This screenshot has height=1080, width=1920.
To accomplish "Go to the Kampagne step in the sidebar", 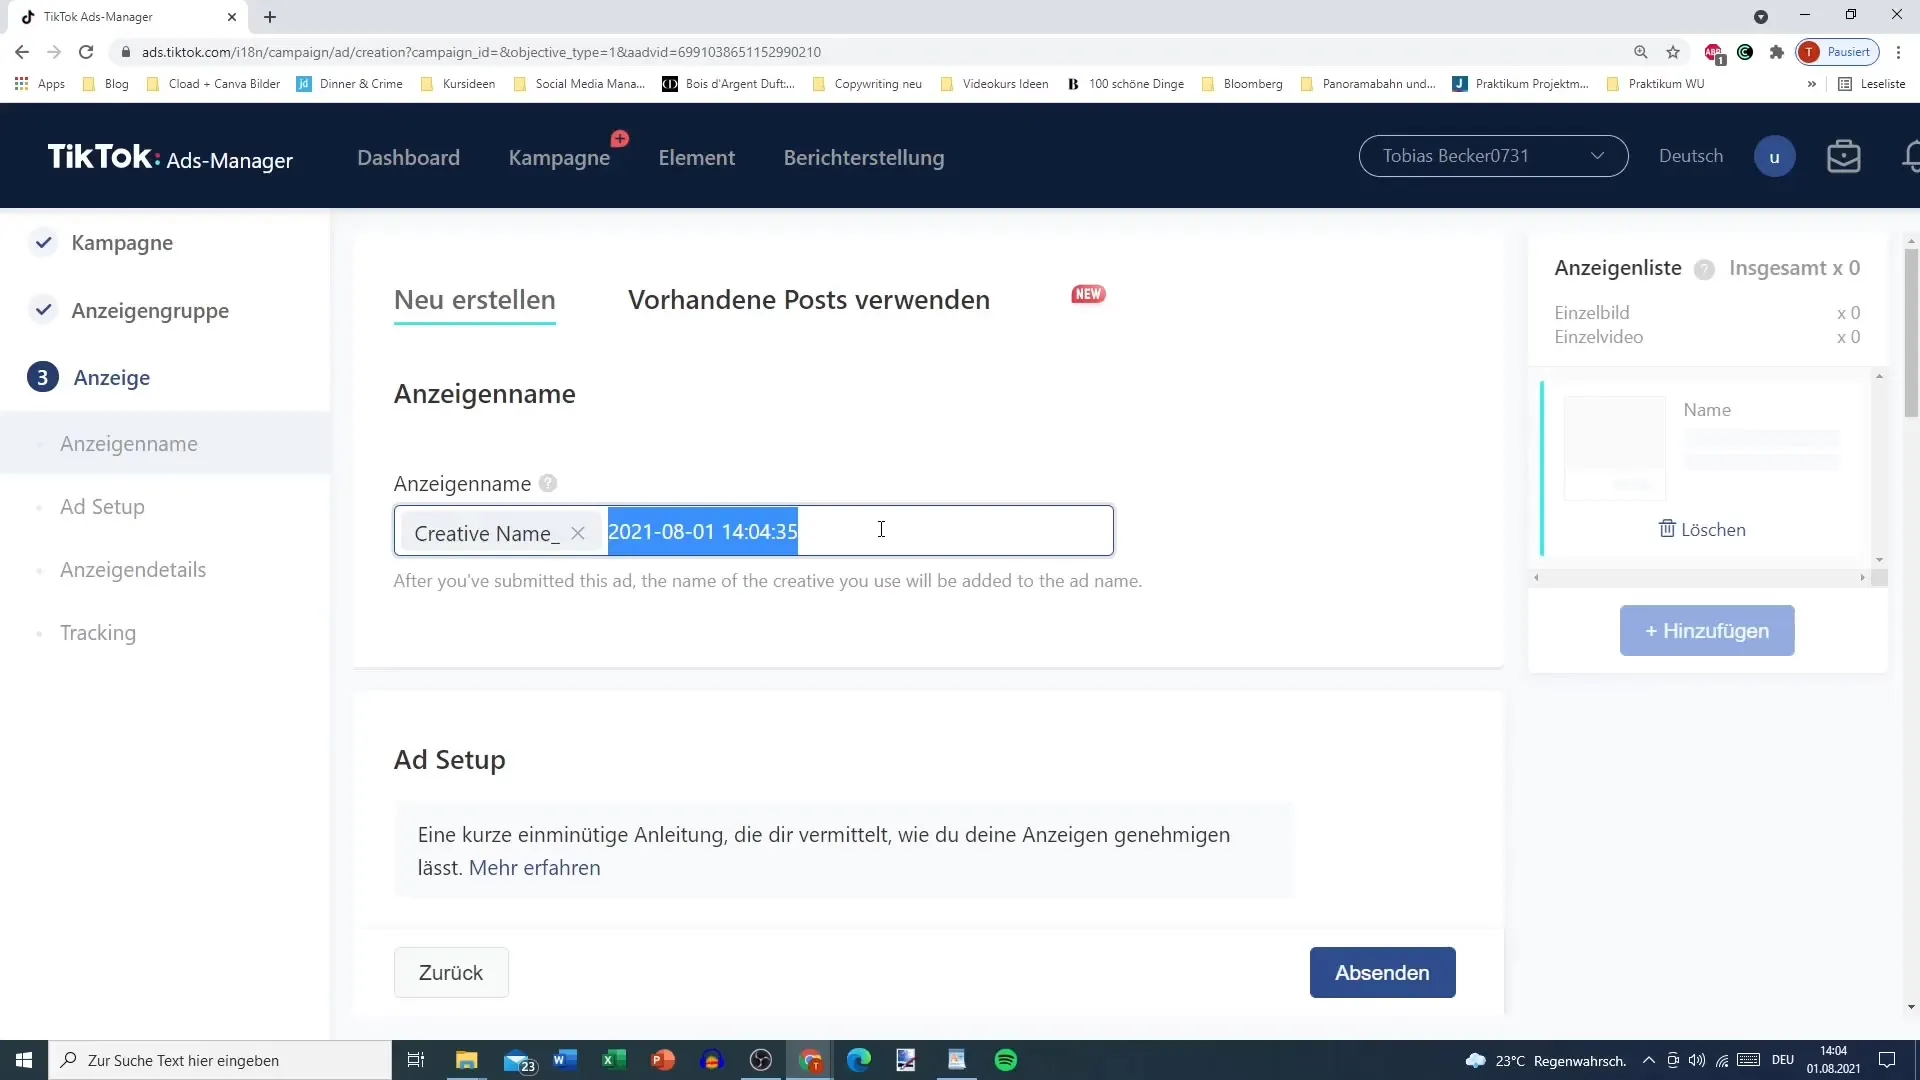I will click(122, 243).
